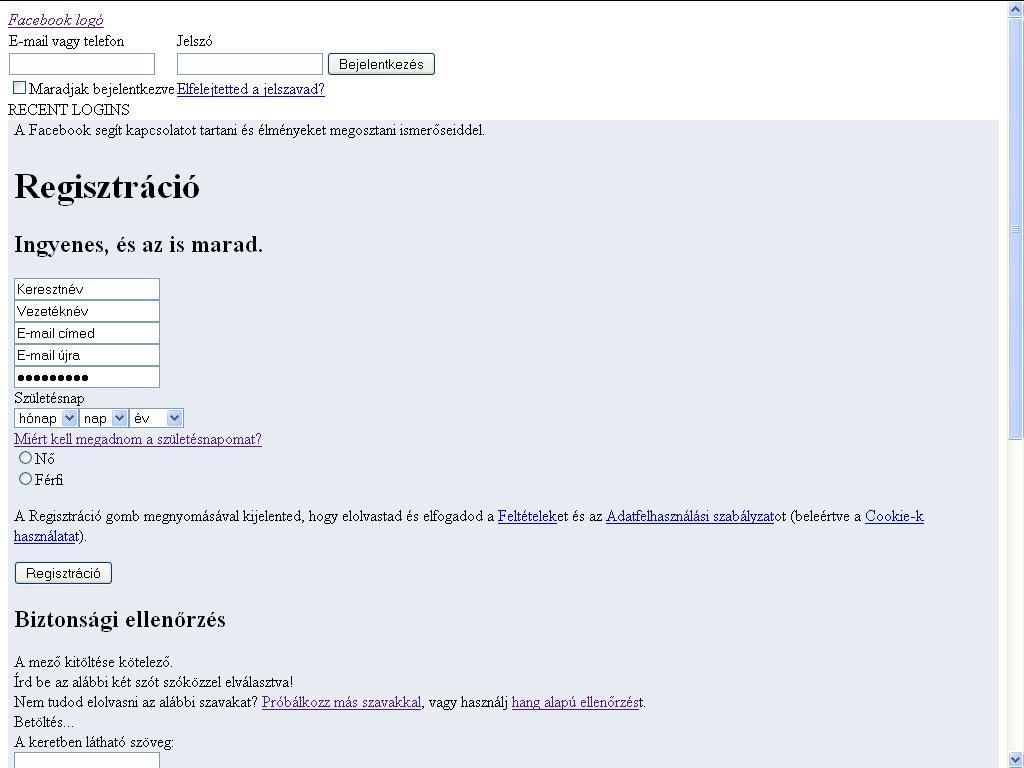Image resolution: width=1024 pixels, height=768 pixels.
Task: Open the hónap birthday dropdown
Action: pyautogui.click(x=46, y=418)
